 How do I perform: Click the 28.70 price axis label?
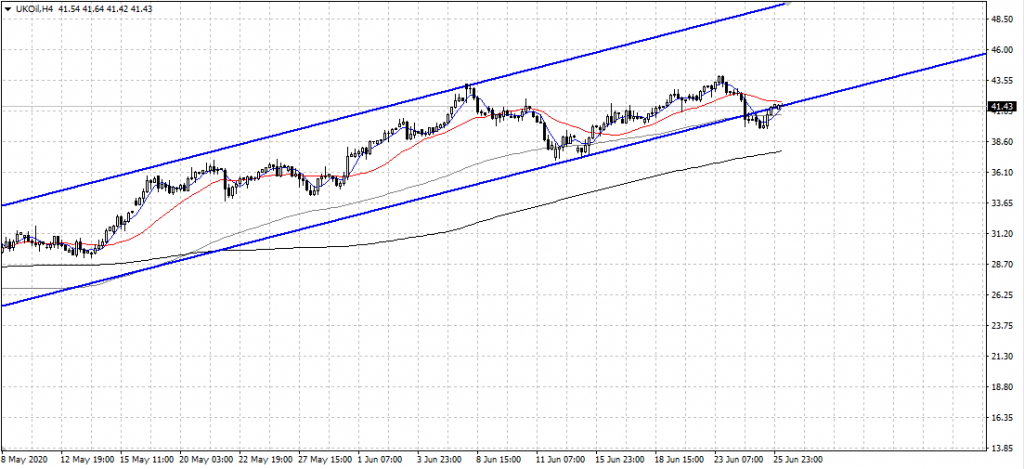1002,265
